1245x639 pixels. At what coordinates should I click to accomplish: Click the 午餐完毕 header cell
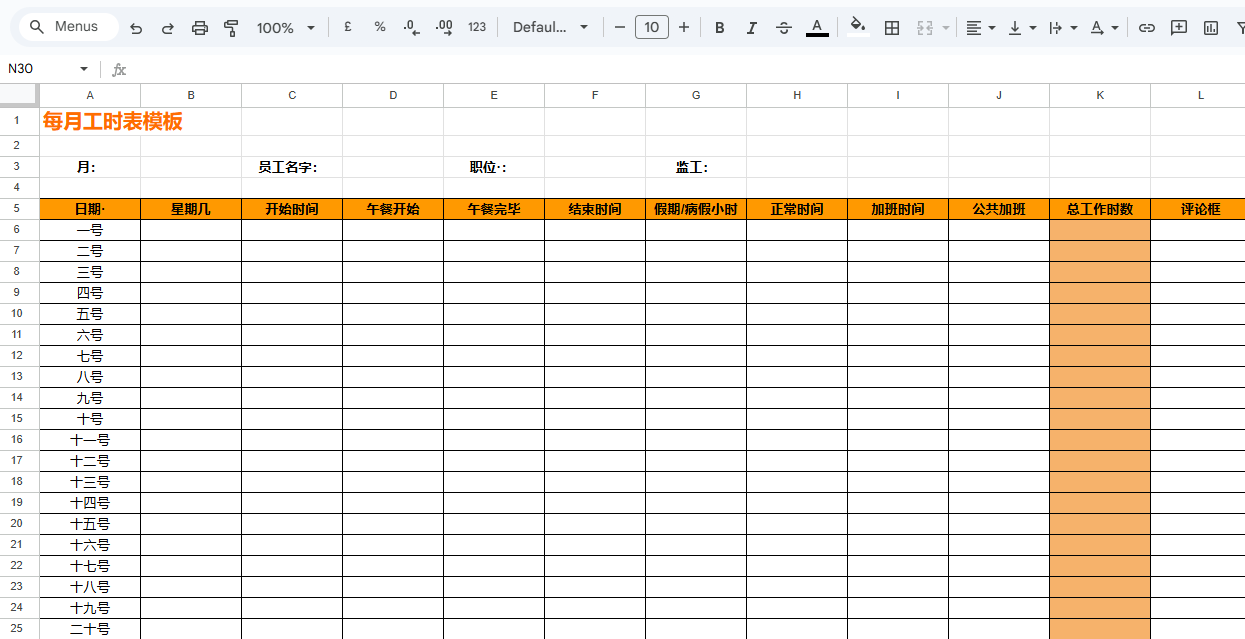tap(494, 209)
